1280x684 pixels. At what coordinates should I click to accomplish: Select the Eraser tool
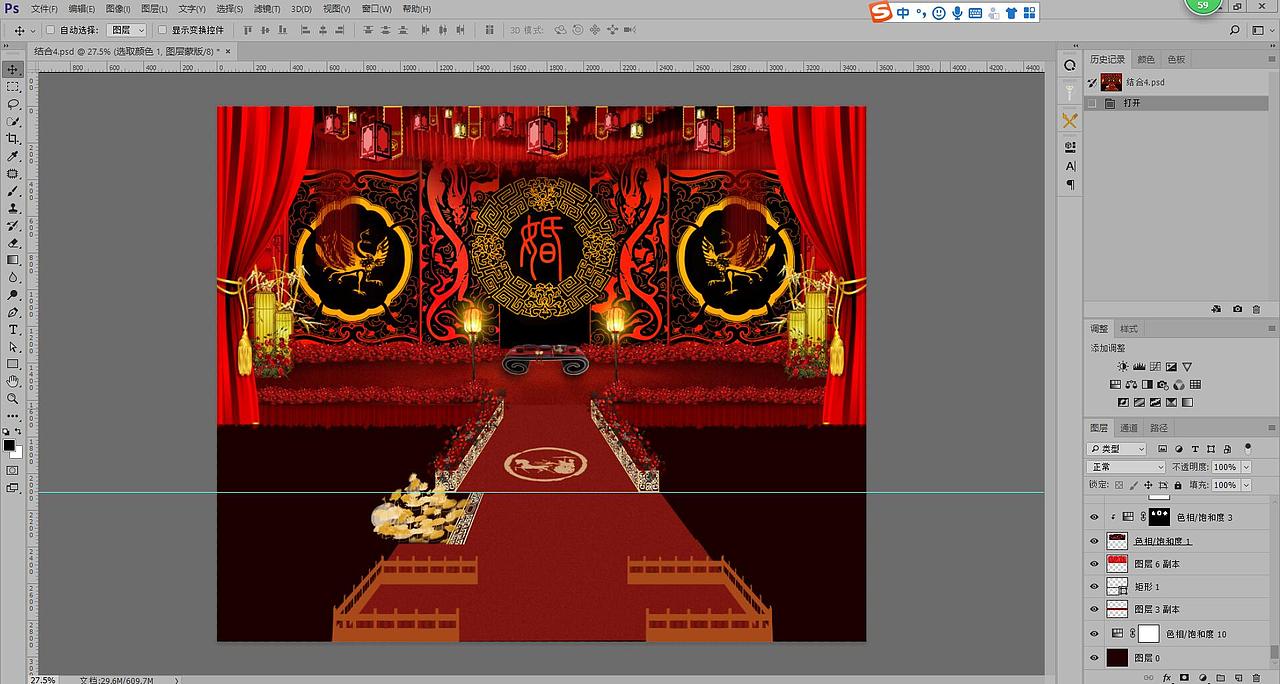(x=13, y=243)
